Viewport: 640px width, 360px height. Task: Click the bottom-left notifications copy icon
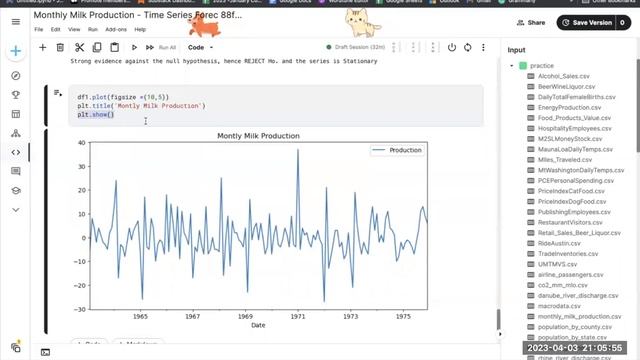pos(16,347)
